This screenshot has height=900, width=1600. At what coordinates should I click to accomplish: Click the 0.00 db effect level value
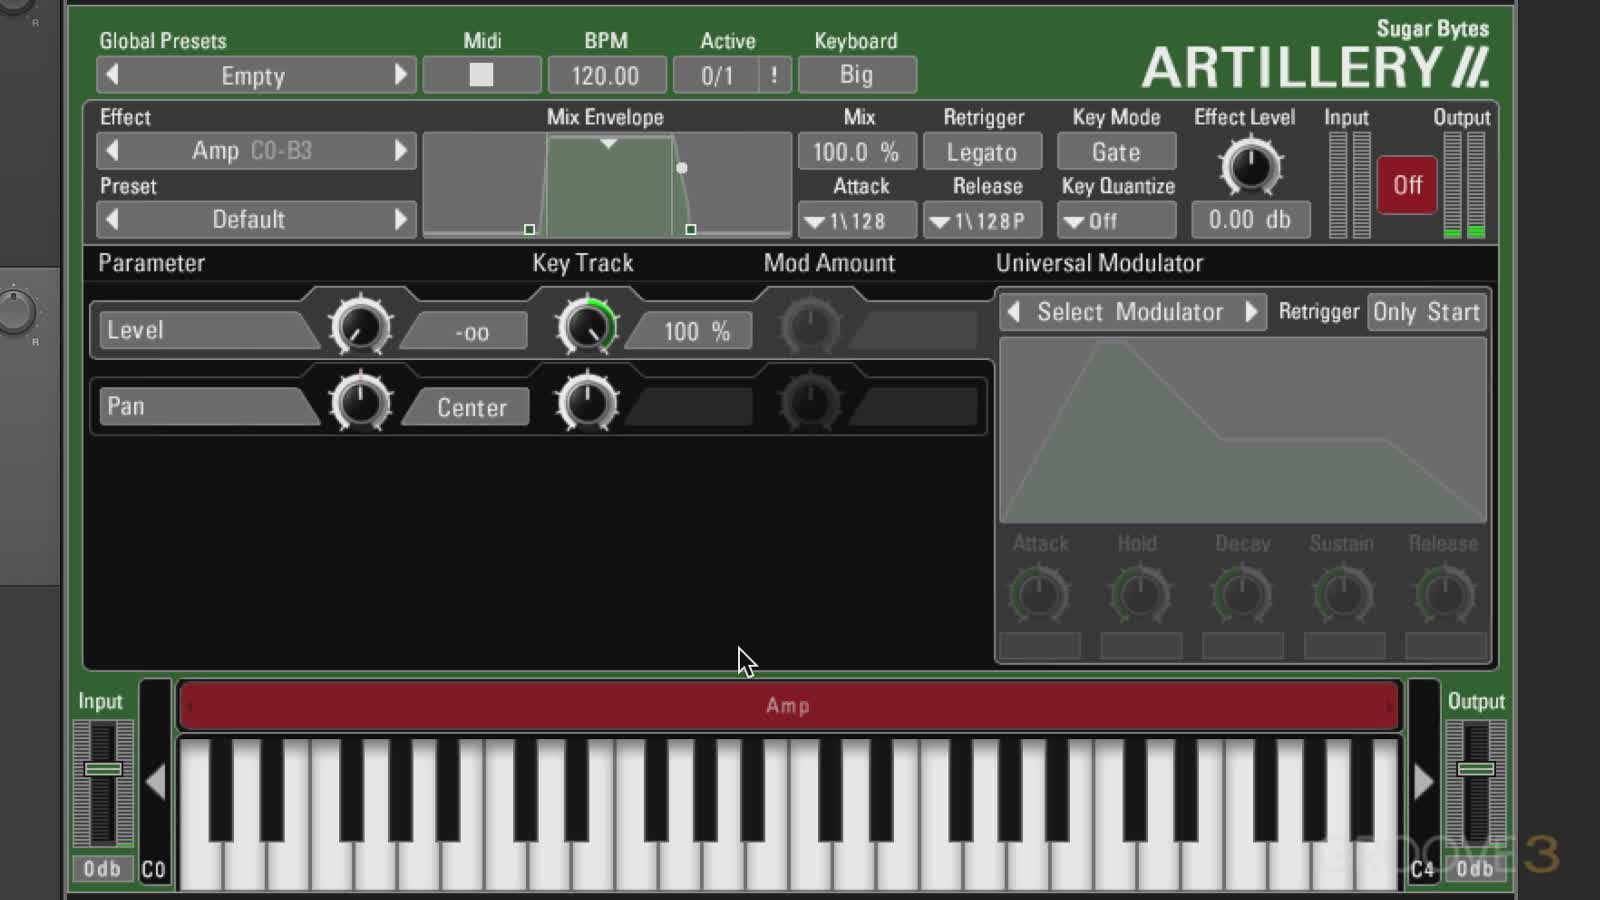click(1250, 220)
